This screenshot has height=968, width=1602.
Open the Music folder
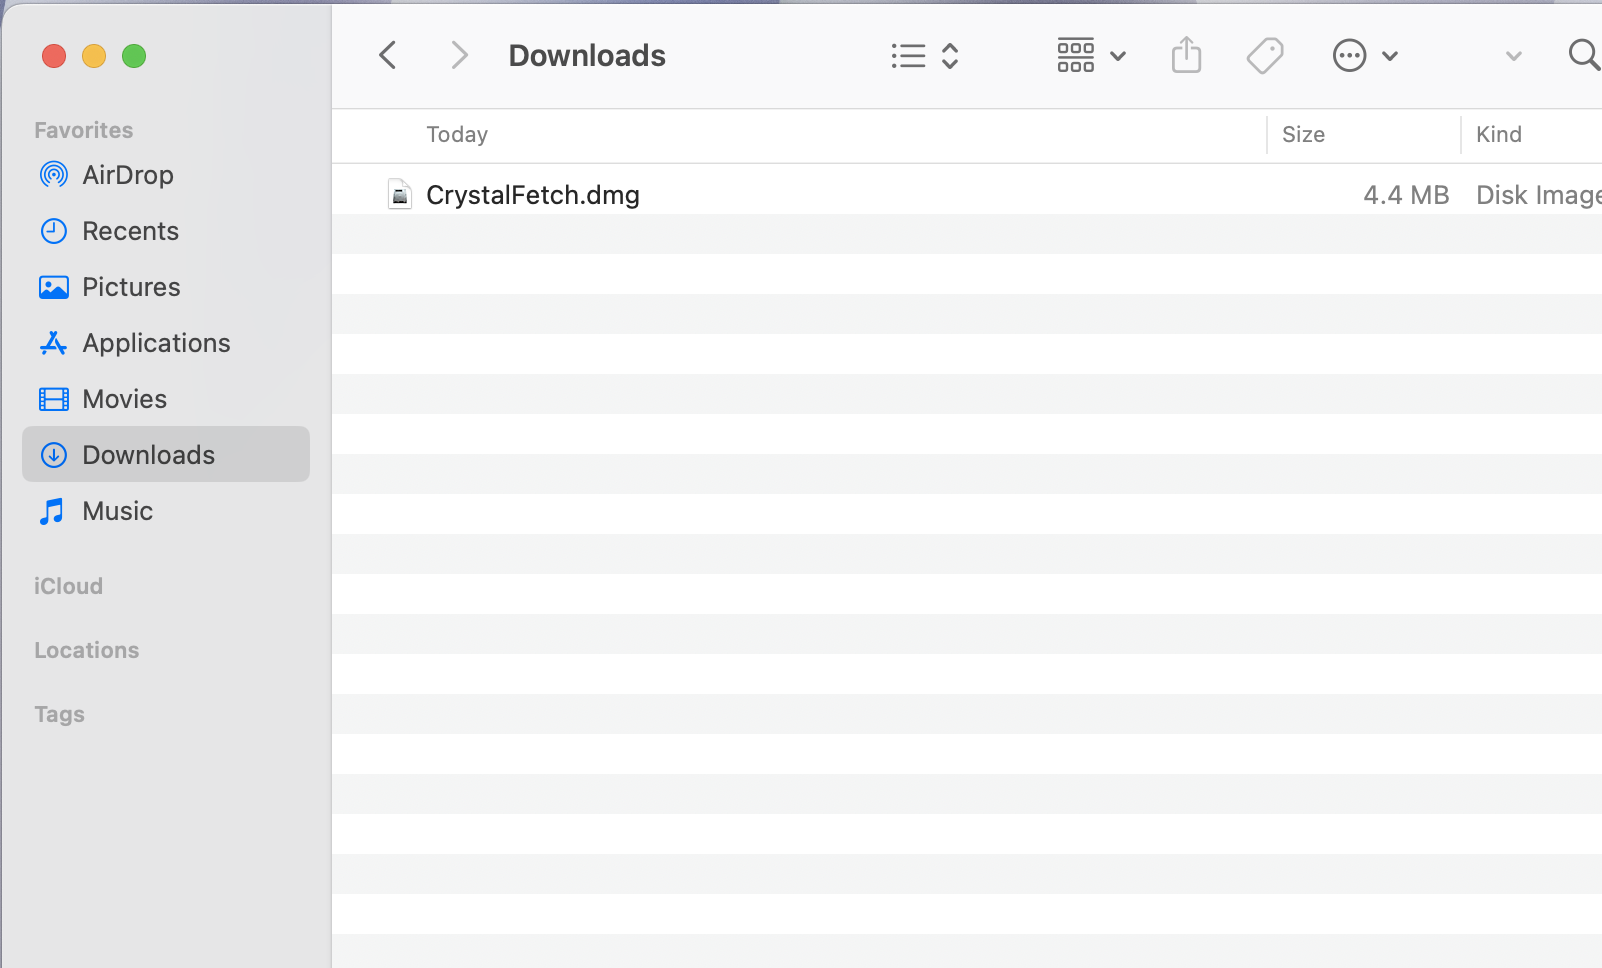118,511
